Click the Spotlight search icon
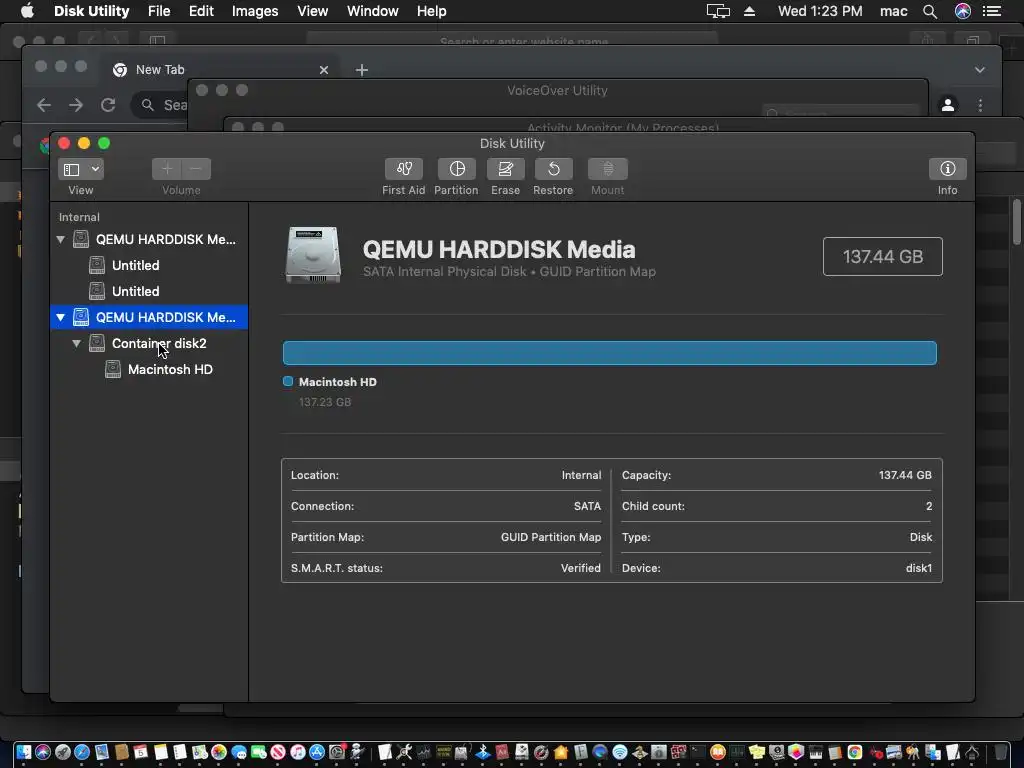Screen dimensions: 1024x768 tap(930, 11)
